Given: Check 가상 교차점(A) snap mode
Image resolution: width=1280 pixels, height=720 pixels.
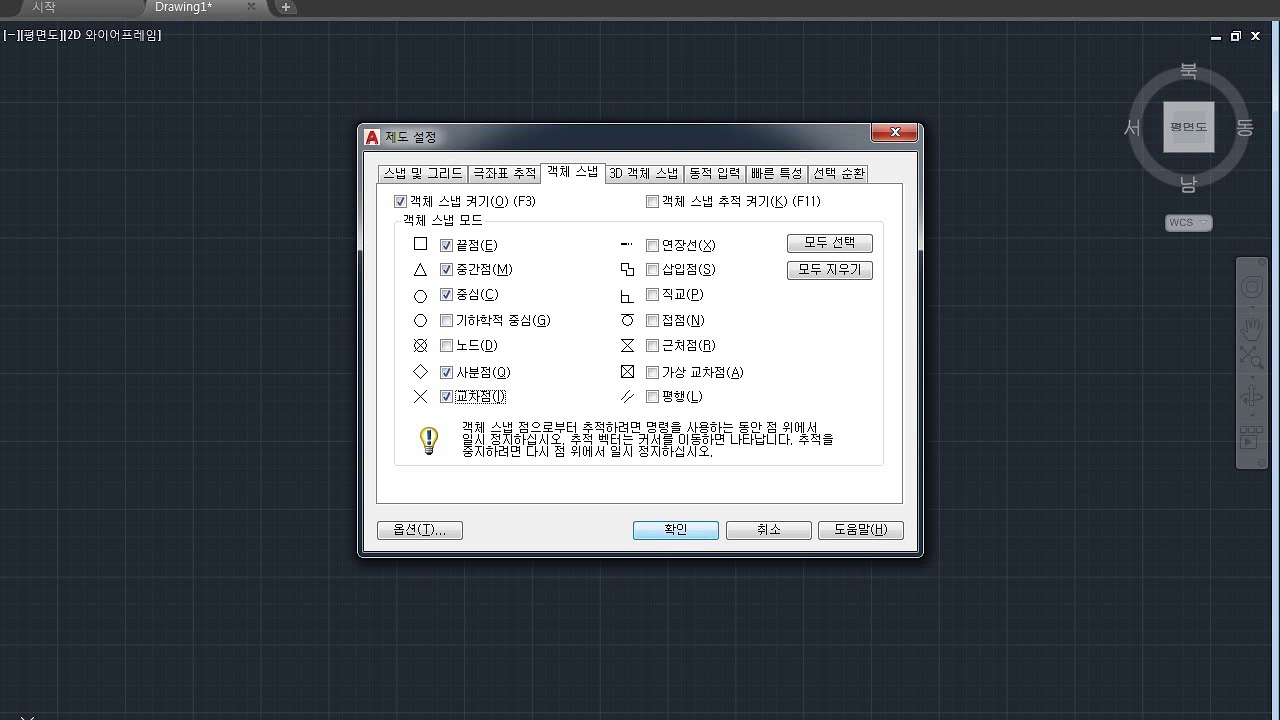Looking at the screenshot, I should (653, 373).
